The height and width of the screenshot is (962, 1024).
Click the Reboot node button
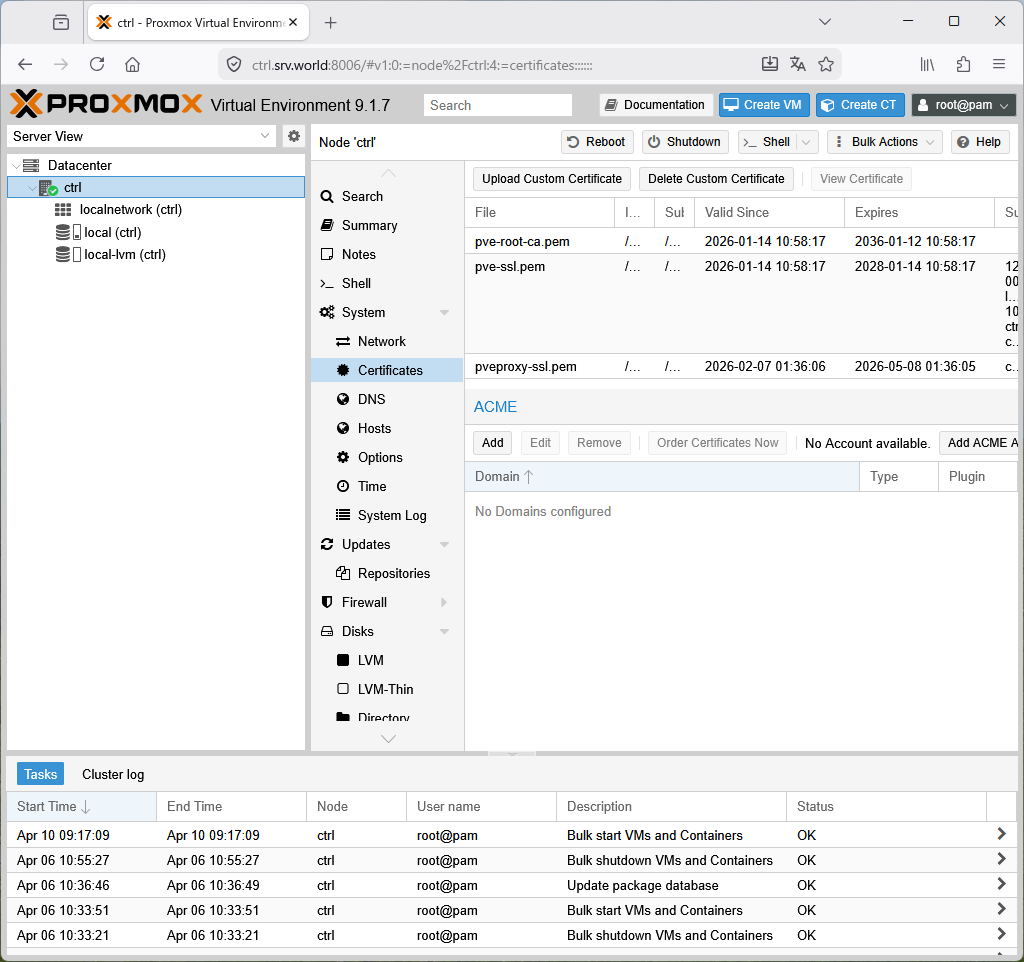point(596,142)
